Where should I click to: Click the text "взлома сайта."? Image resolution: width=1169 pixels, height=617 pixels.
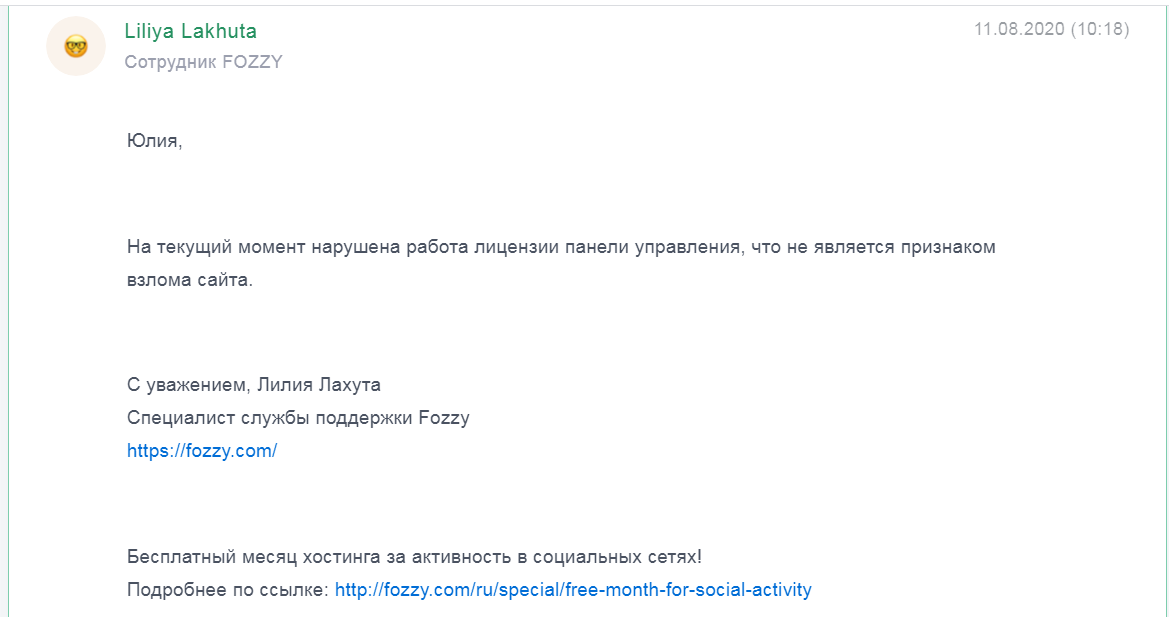(x=190, y=280)
